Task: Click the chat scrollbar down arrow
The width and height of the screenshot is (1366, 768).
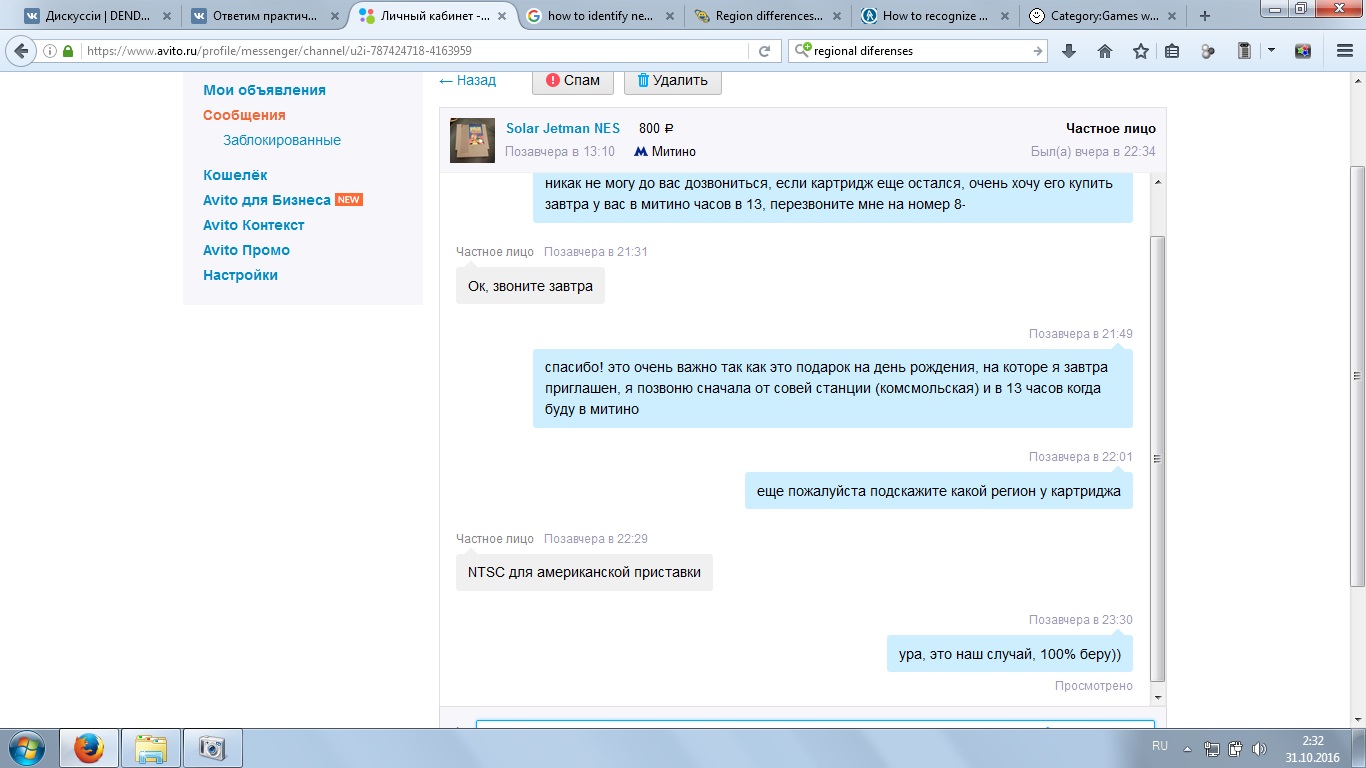Action: coord(1158,697)
